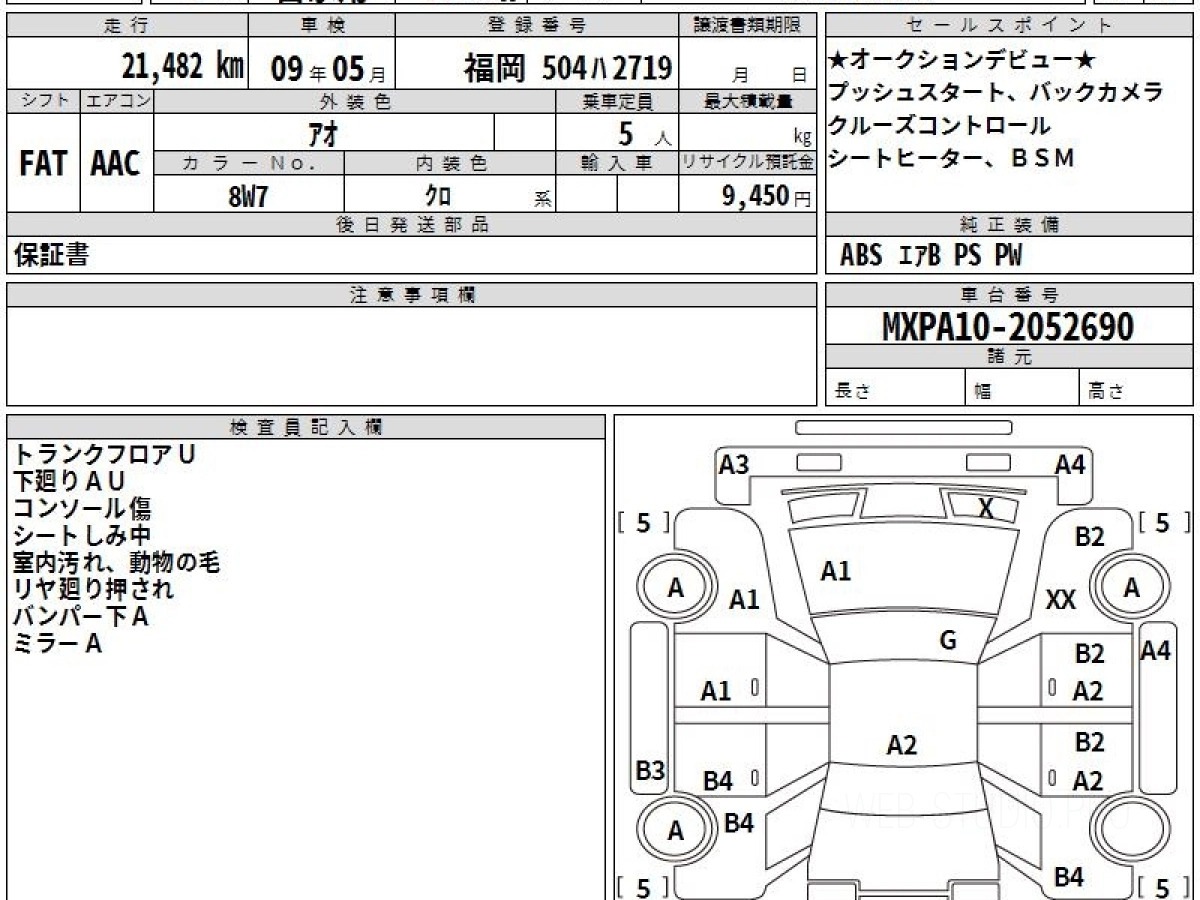This screenshot has width=1200, height=900.
Task: Select color number 8W7
Action: 249,196
